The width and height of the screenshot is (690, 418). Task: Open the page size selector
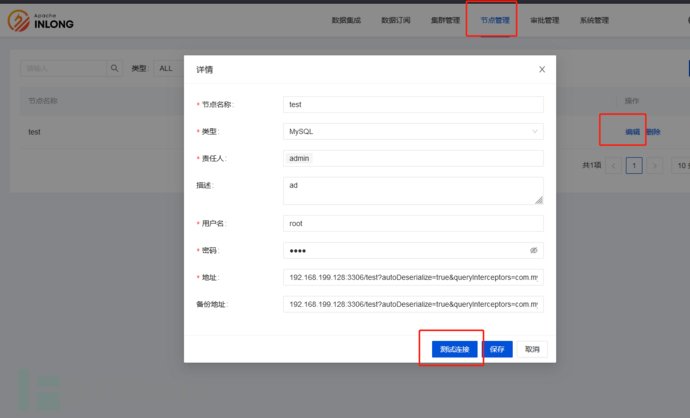(679, 165)
